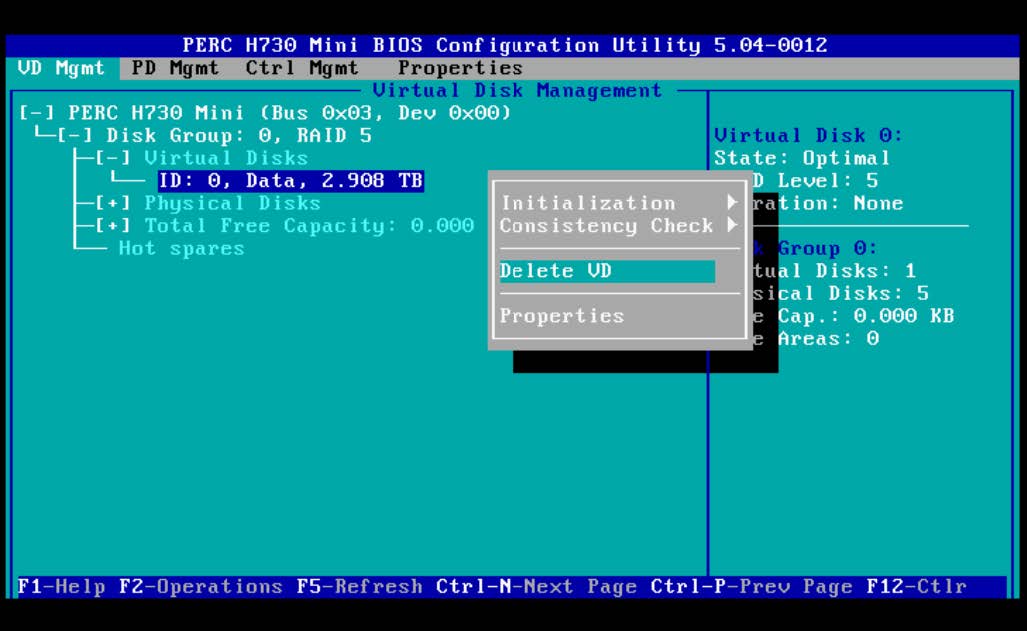Click the Areas: 0 value
The height and width of the screenshot is (631, 1027).
pyautogui.click(x=828, y=339)
